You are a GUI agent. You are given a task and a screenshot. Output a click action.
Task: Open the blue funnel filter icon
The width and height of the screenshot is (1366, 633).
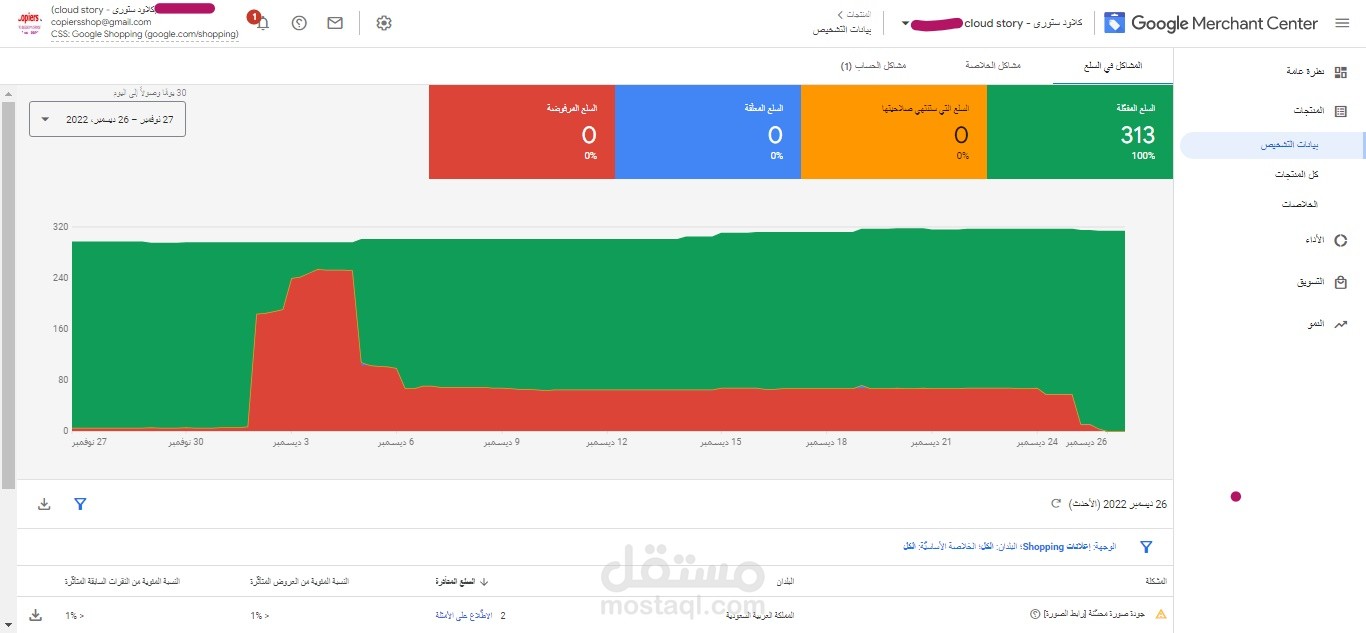click(80, 504)
